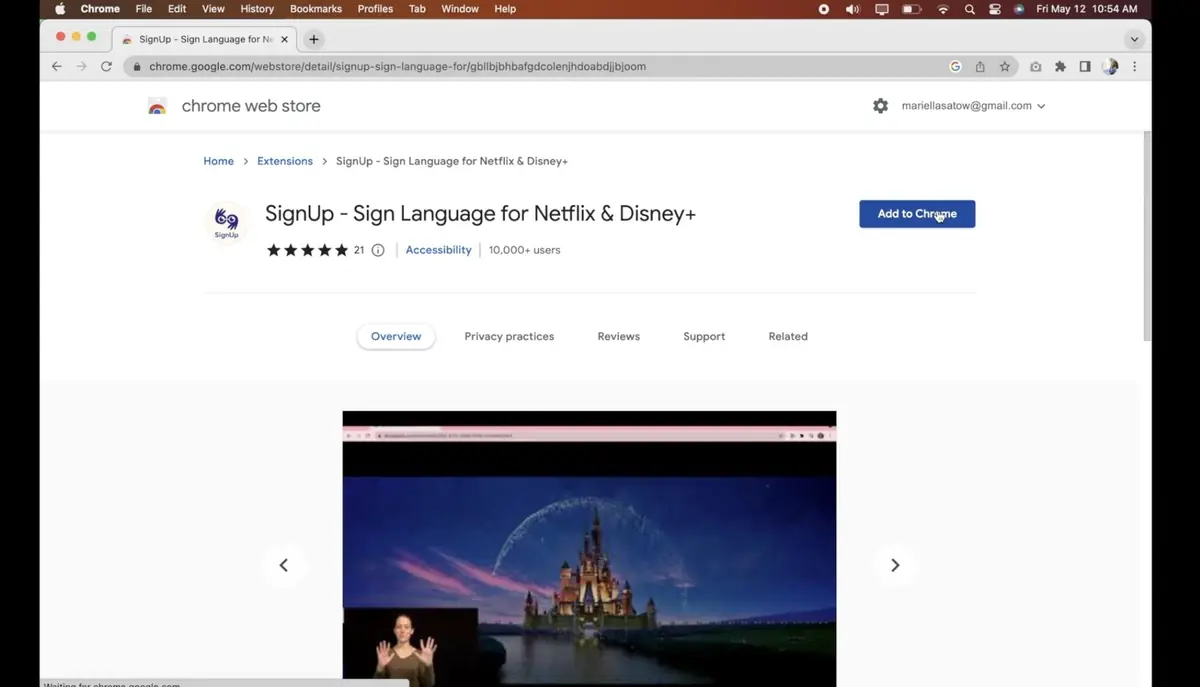Open the Tab menu
1200x687 pixels.
point(417,9)
